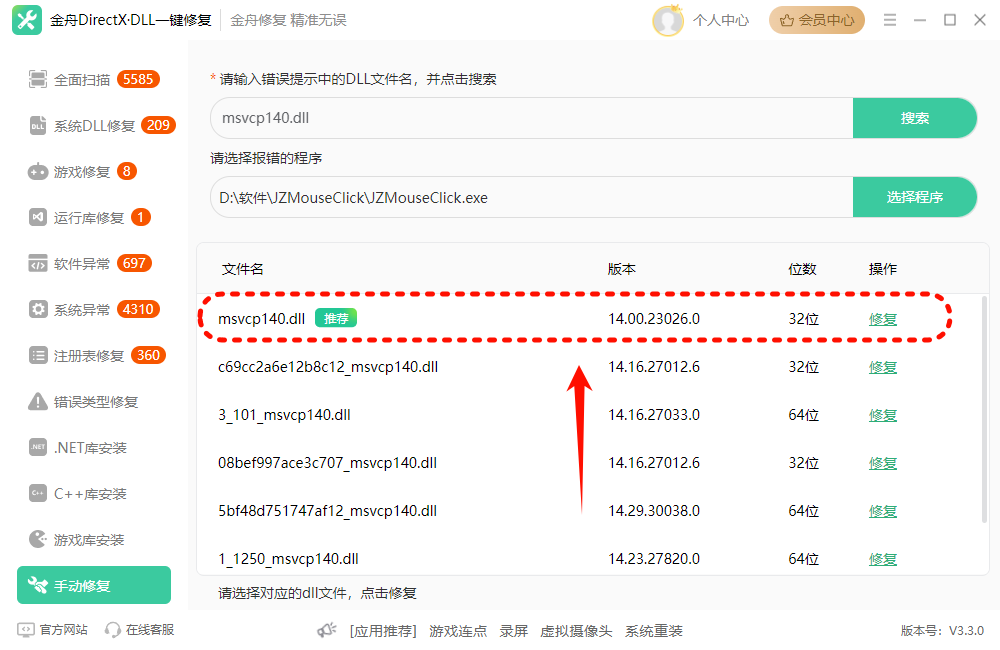The height and width of the screenshot is (650, 1000).
Task: Open 游戏连点 recommended app link
Action: 458,631
